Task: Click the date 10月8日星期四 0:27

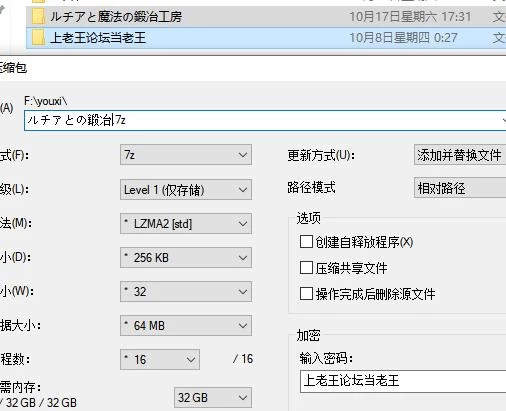Action: pyautogui.click(x=403, y=38)
